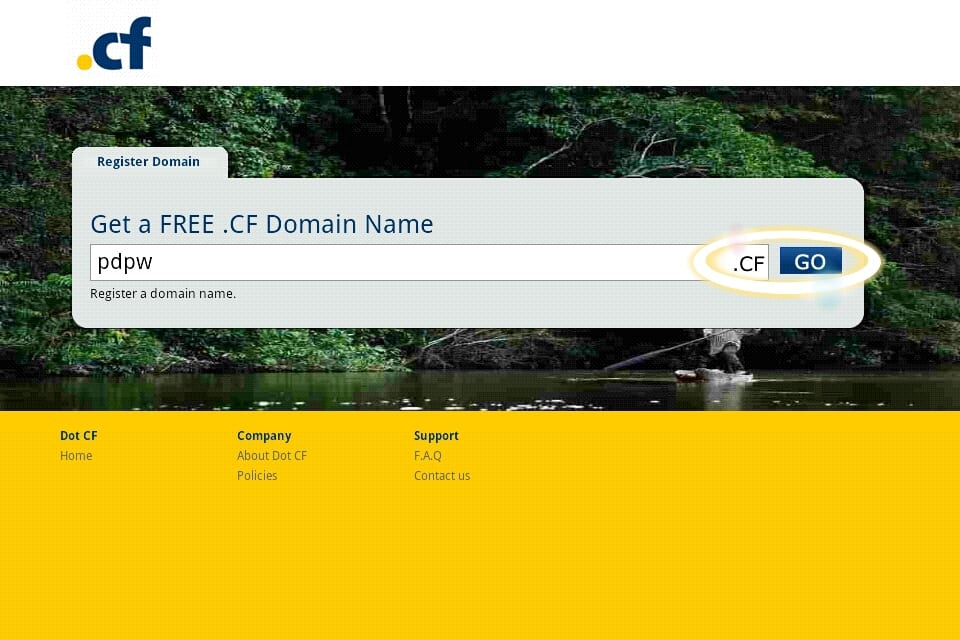Open the Contact us link
960x640 pixels.
(442, 476)
